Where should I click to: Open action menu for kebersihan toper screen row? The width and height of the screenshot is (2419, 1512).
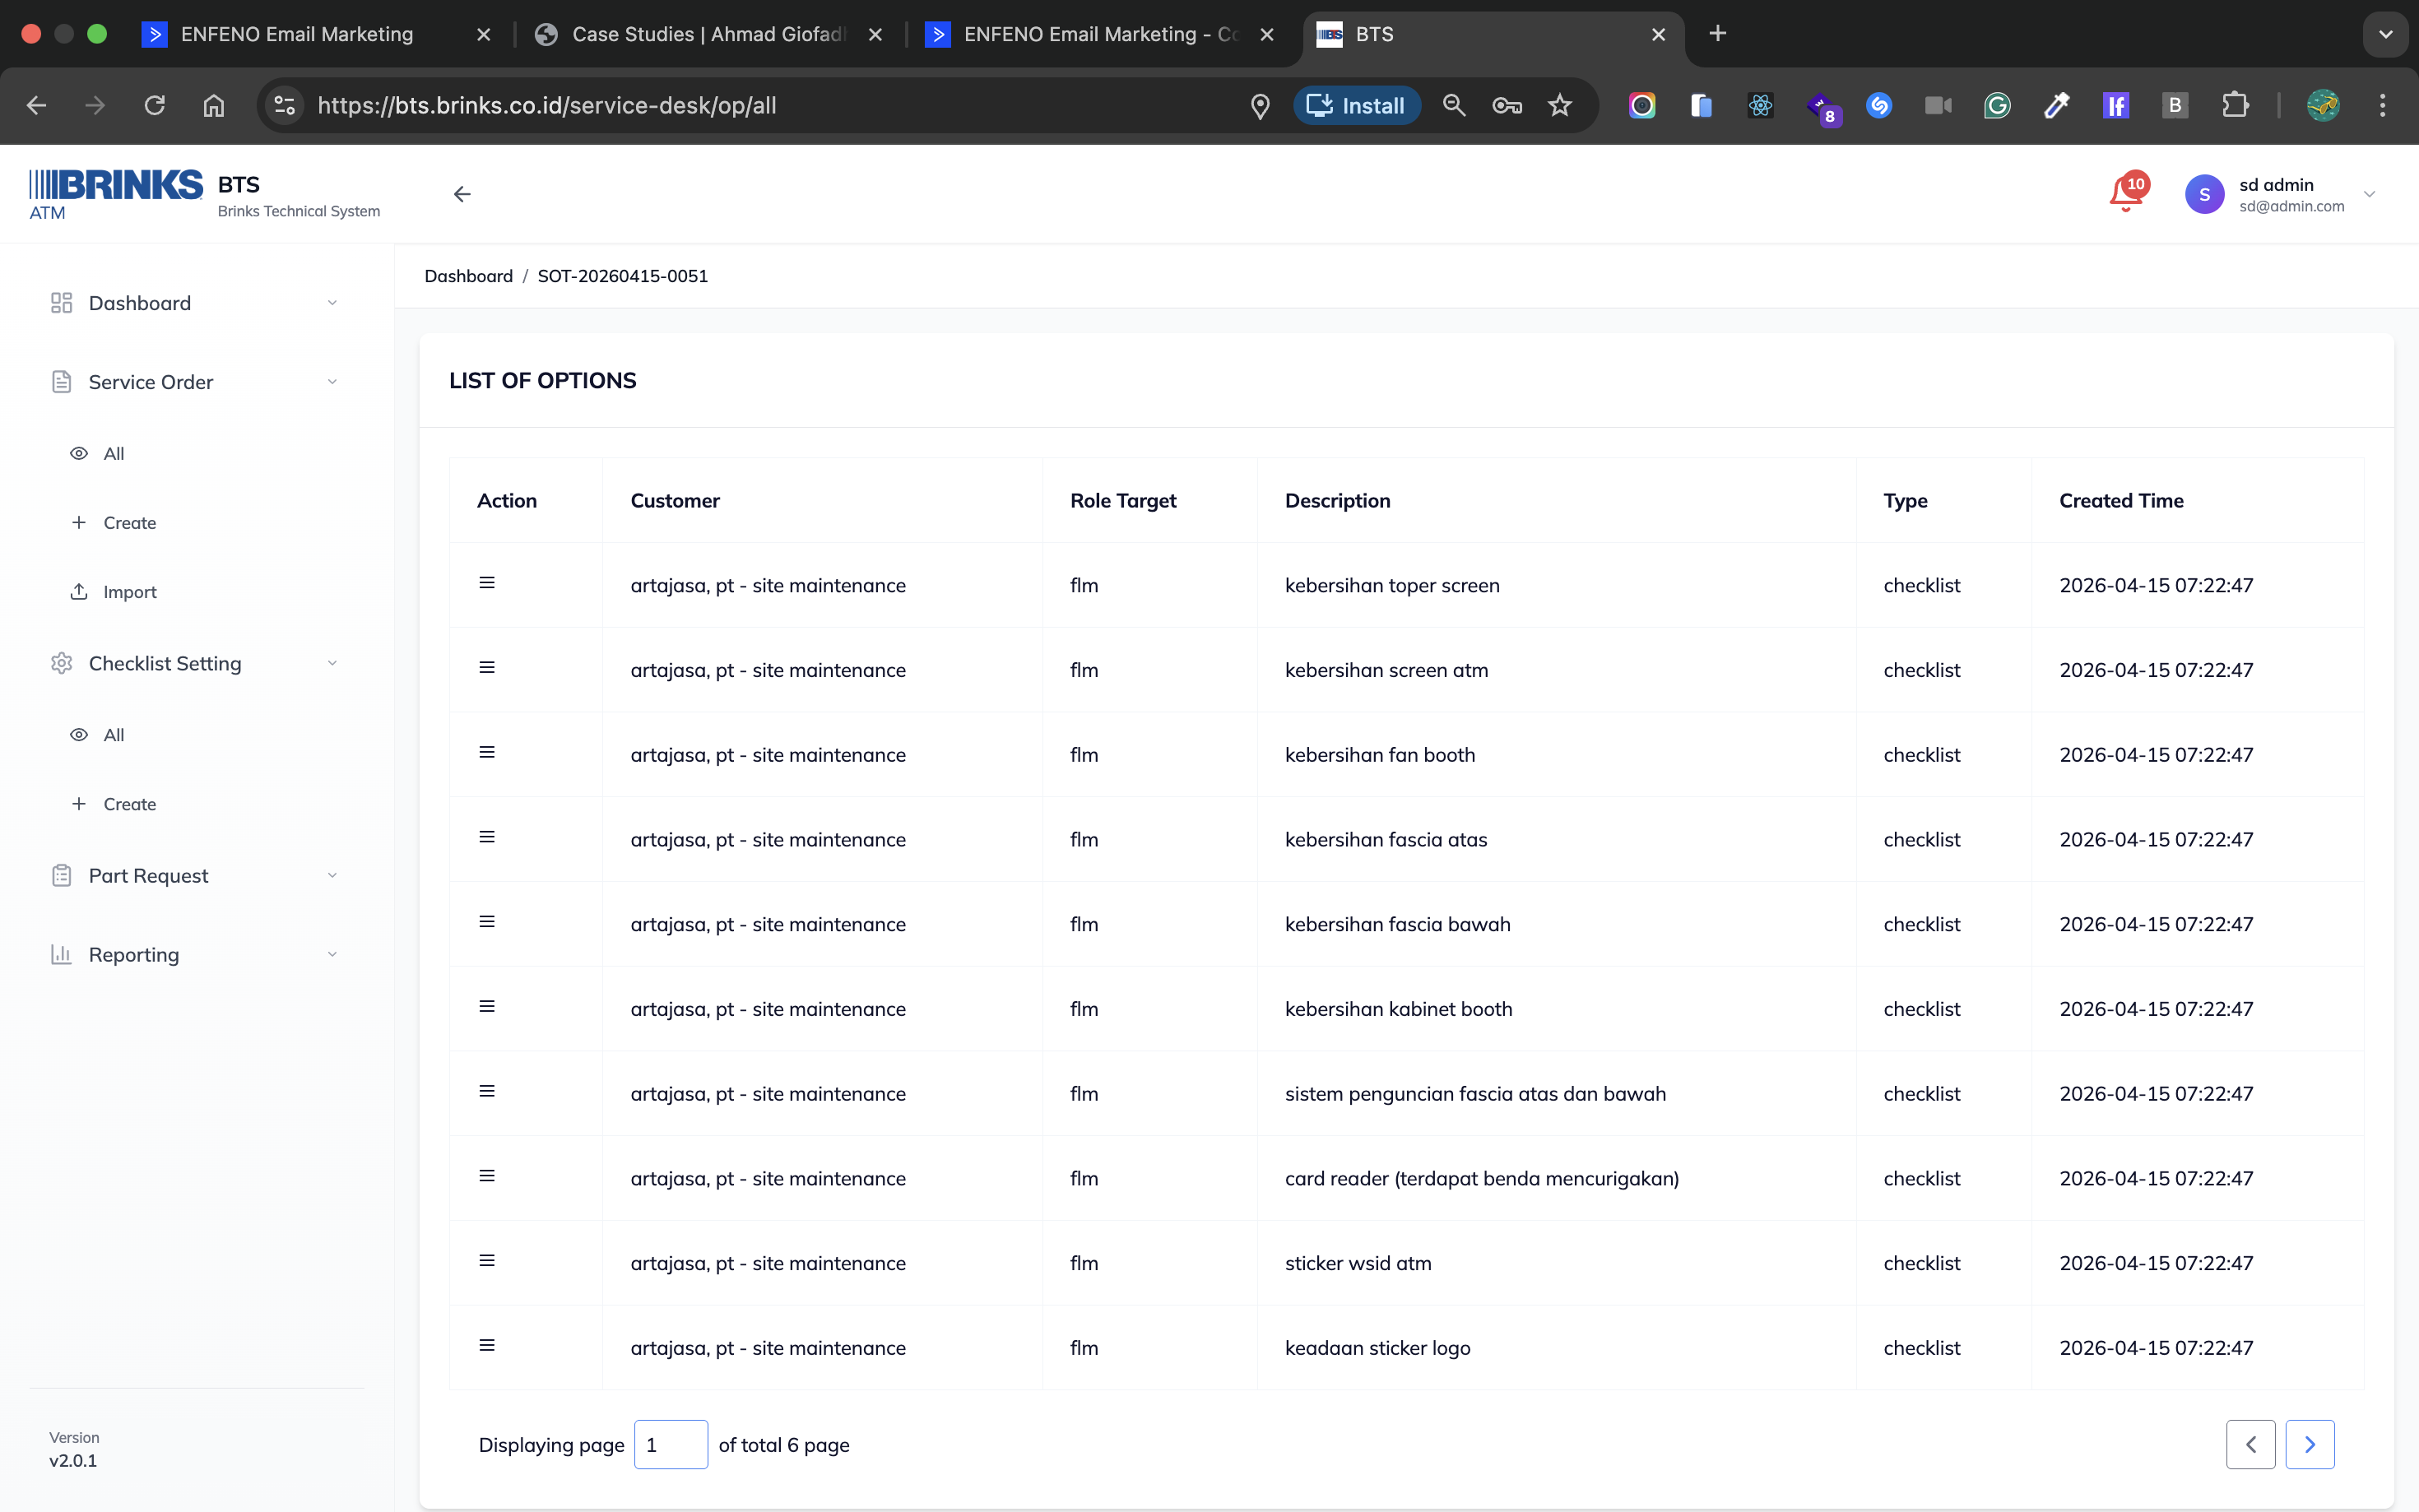click(x=487, y=583)
